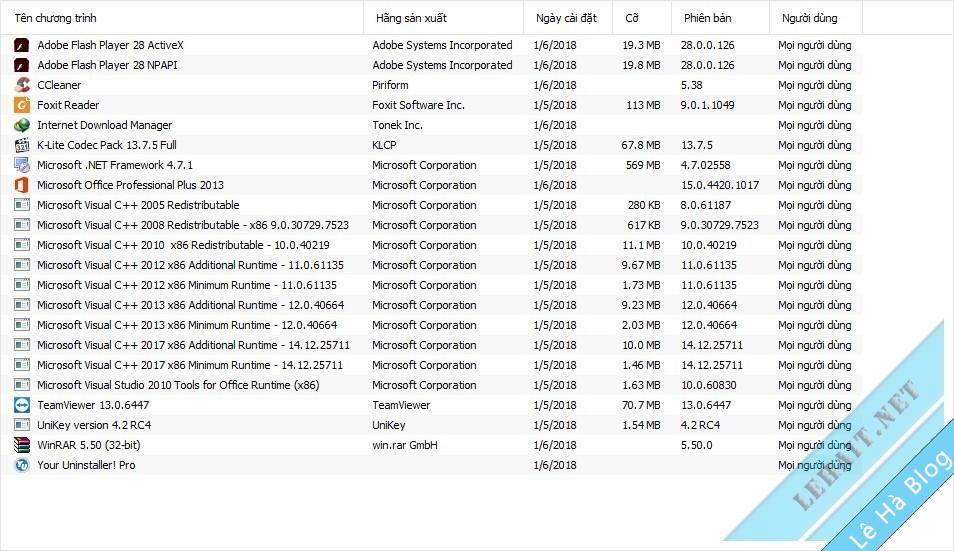Click the WinRAR 5.50 icon
954x551 pixels.
22,445
